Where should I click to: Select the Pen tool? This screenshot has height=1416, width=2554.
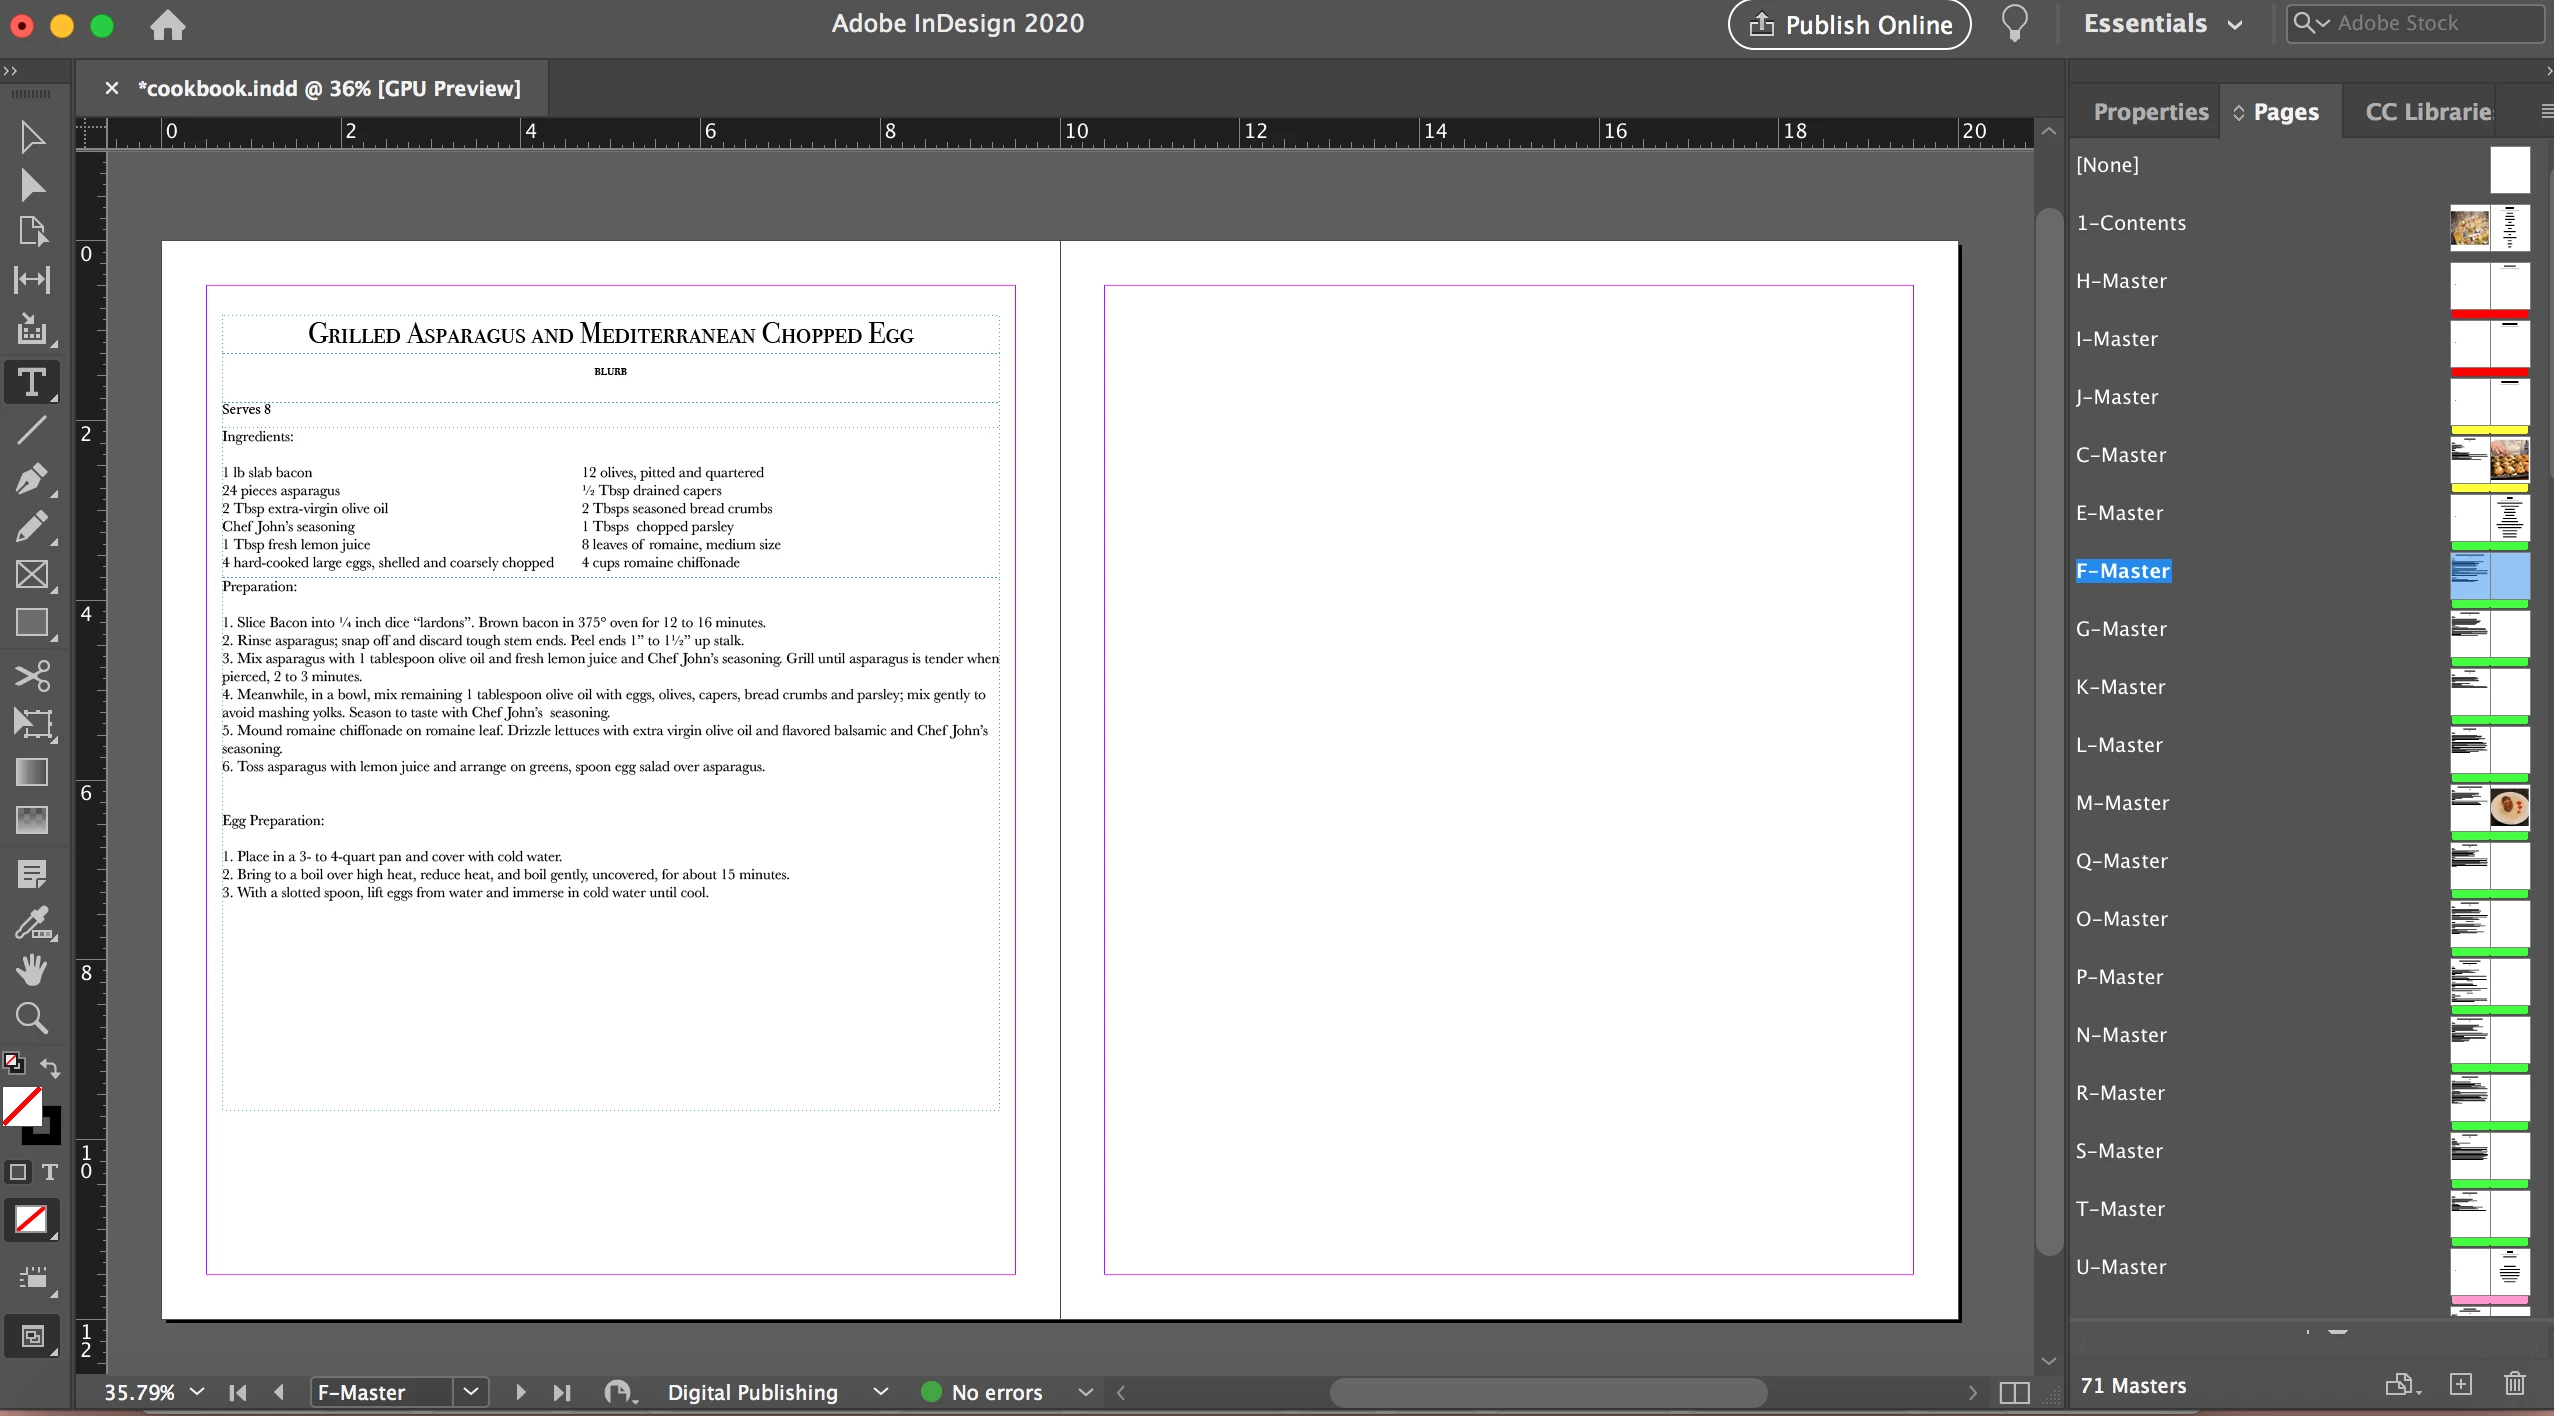[x=31, y=479]
